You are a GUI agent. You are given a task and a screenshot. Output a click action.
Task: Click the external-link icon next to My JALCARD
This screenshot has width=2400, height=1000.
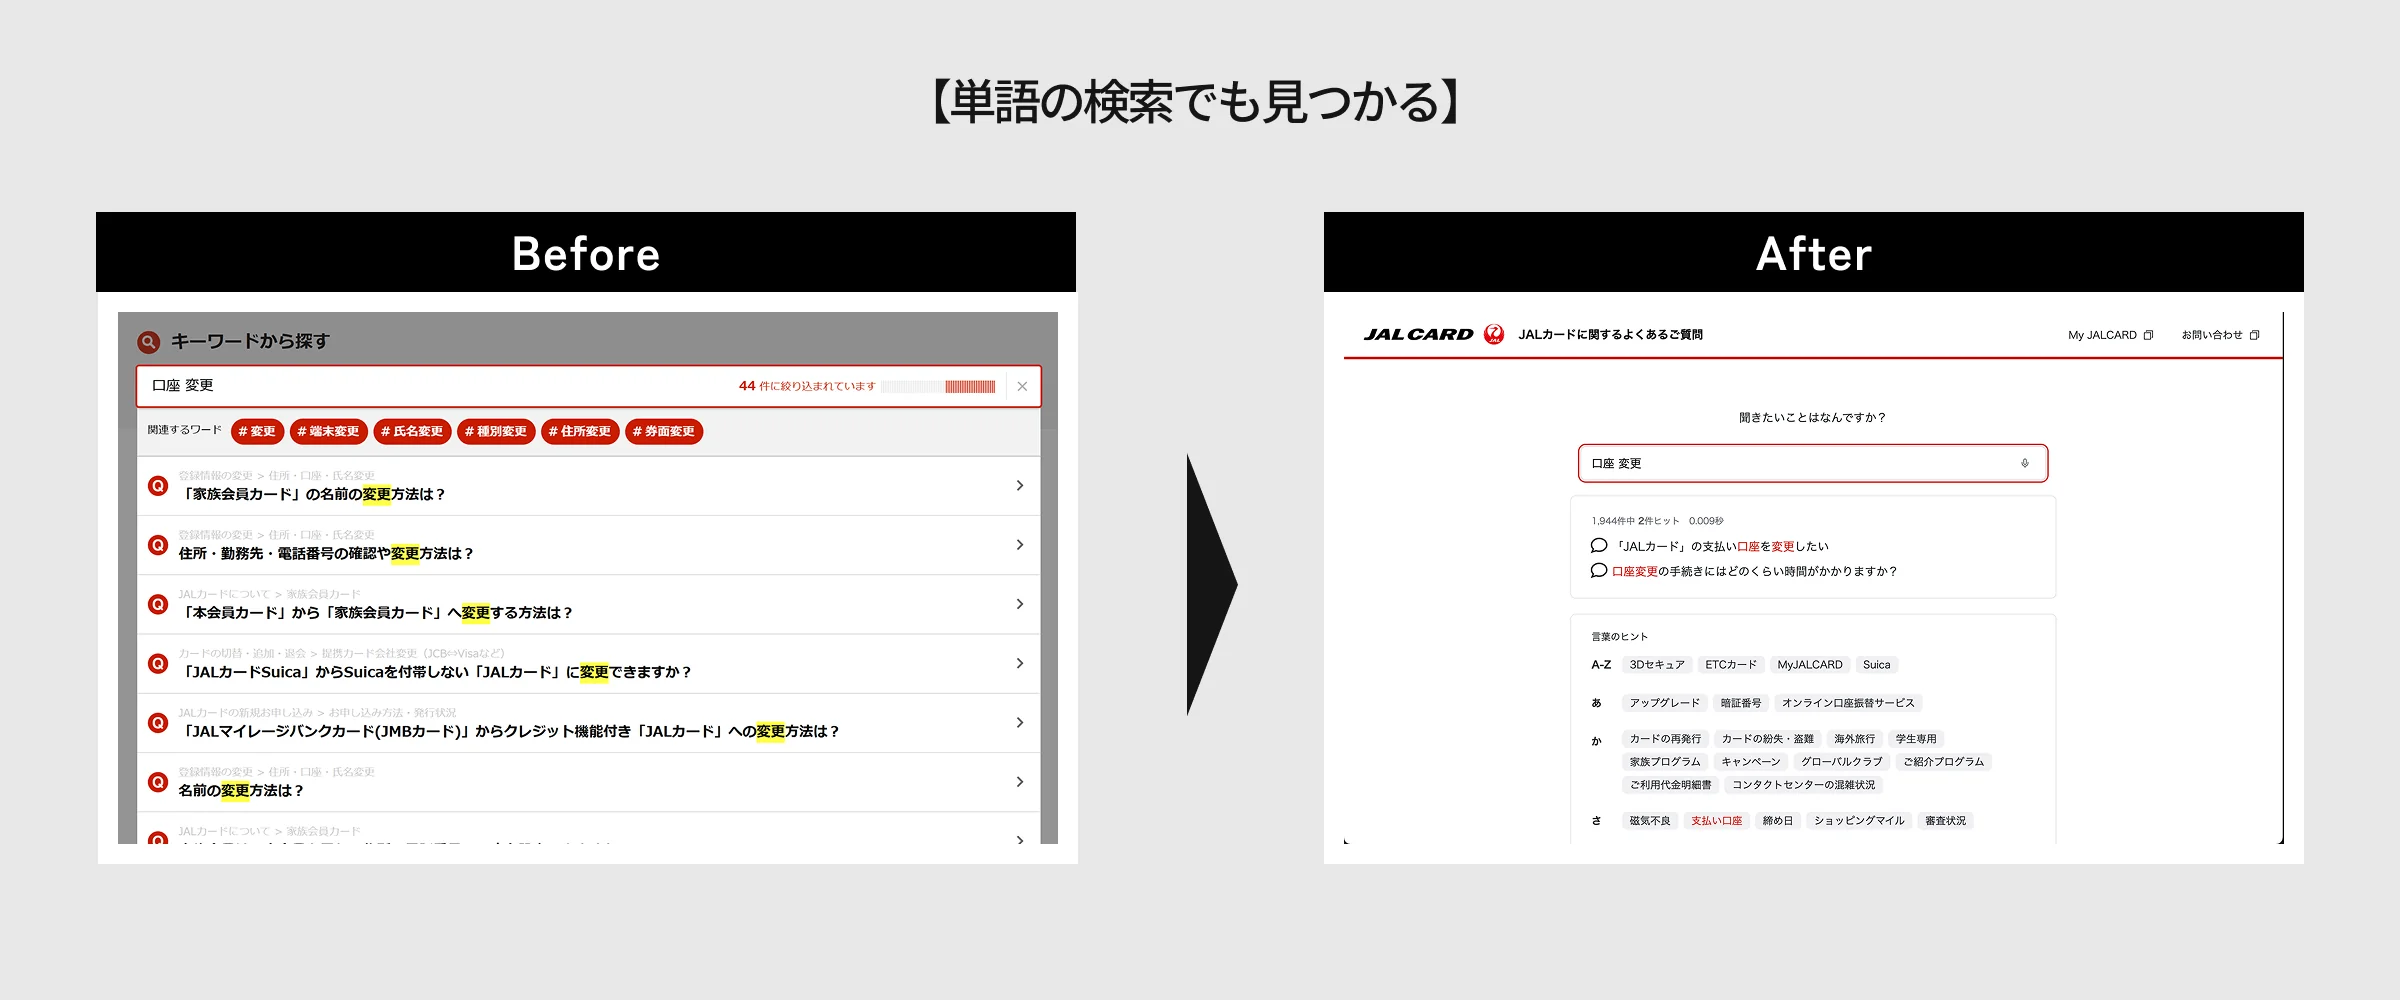tap(2148, 334)
